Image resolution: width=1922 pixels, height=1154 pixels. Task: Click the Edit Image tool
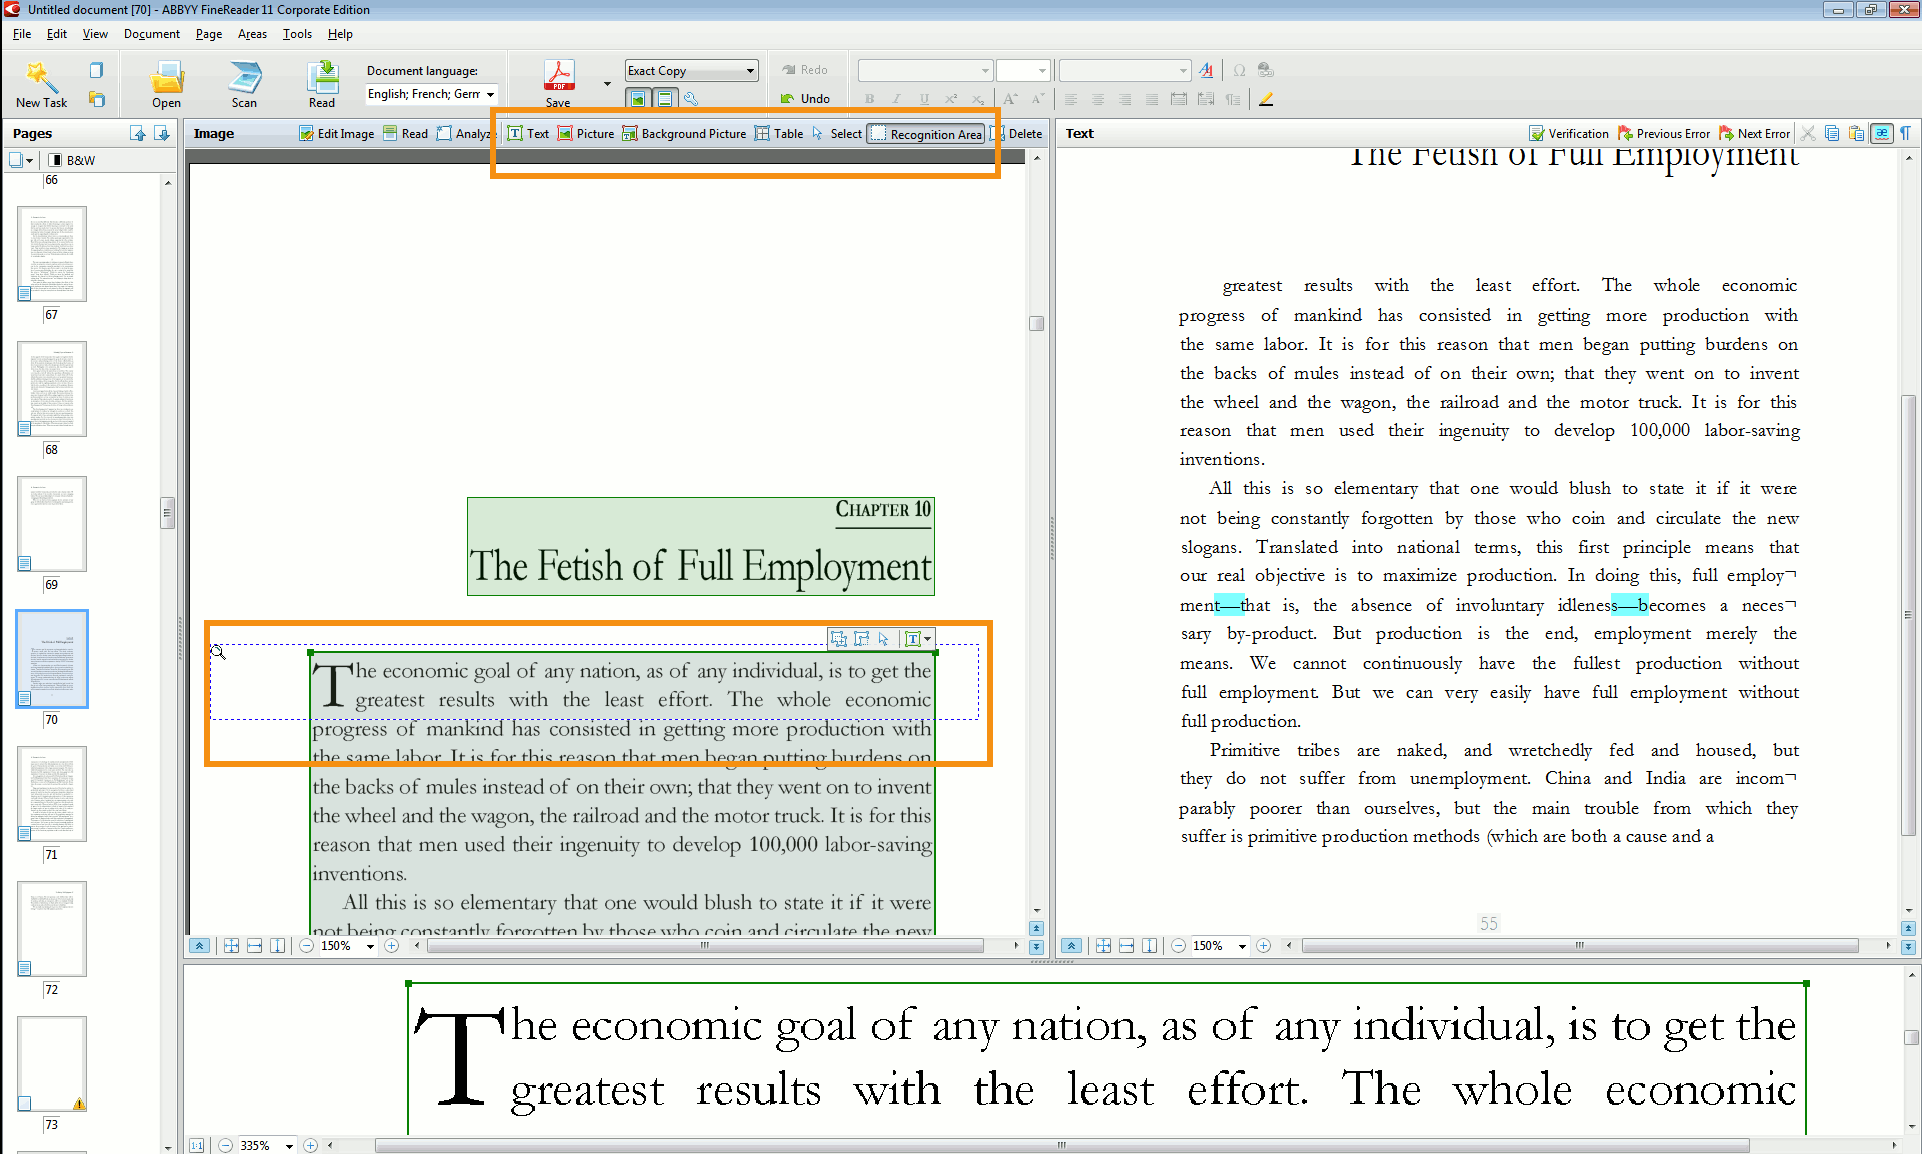pos(336,134)
